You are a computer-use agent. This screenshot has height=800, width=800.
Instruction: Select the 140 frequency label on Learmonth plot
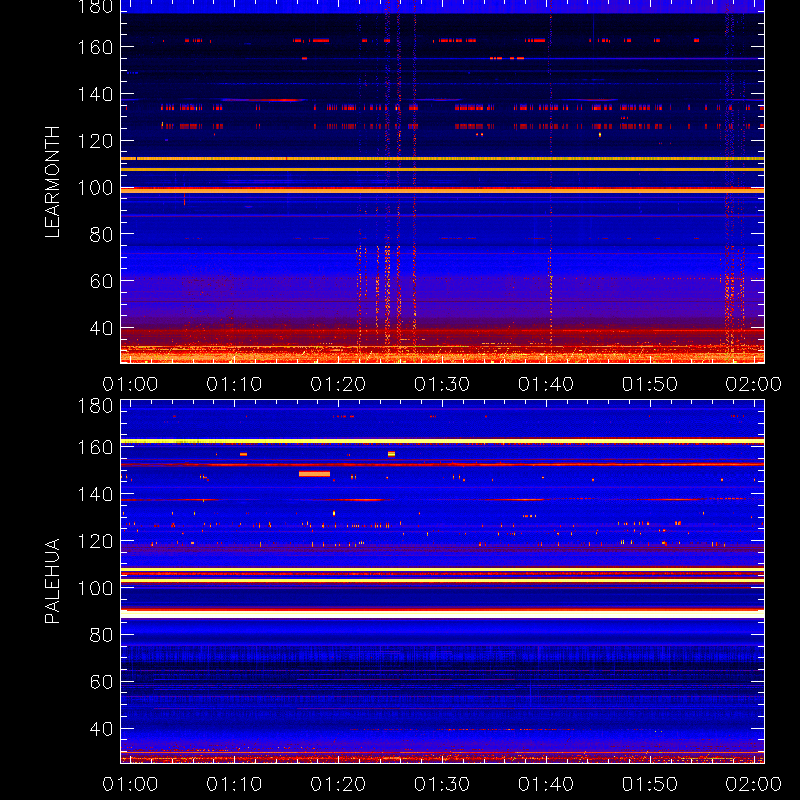click(x=95, y=94)
